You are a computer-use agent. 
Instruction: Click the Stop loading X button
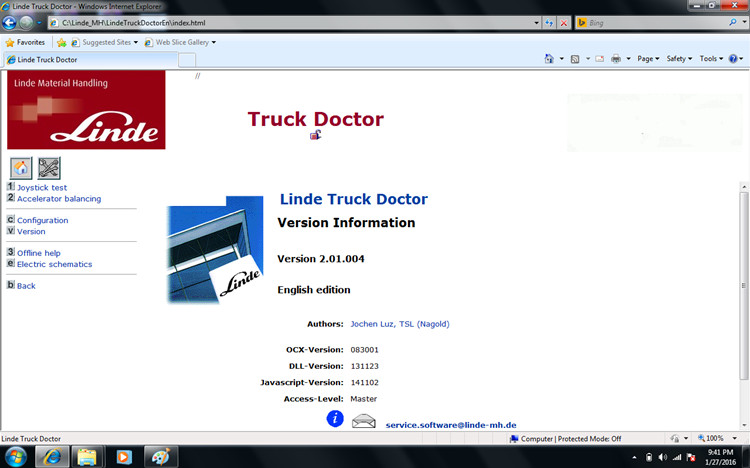click(564, 22)
